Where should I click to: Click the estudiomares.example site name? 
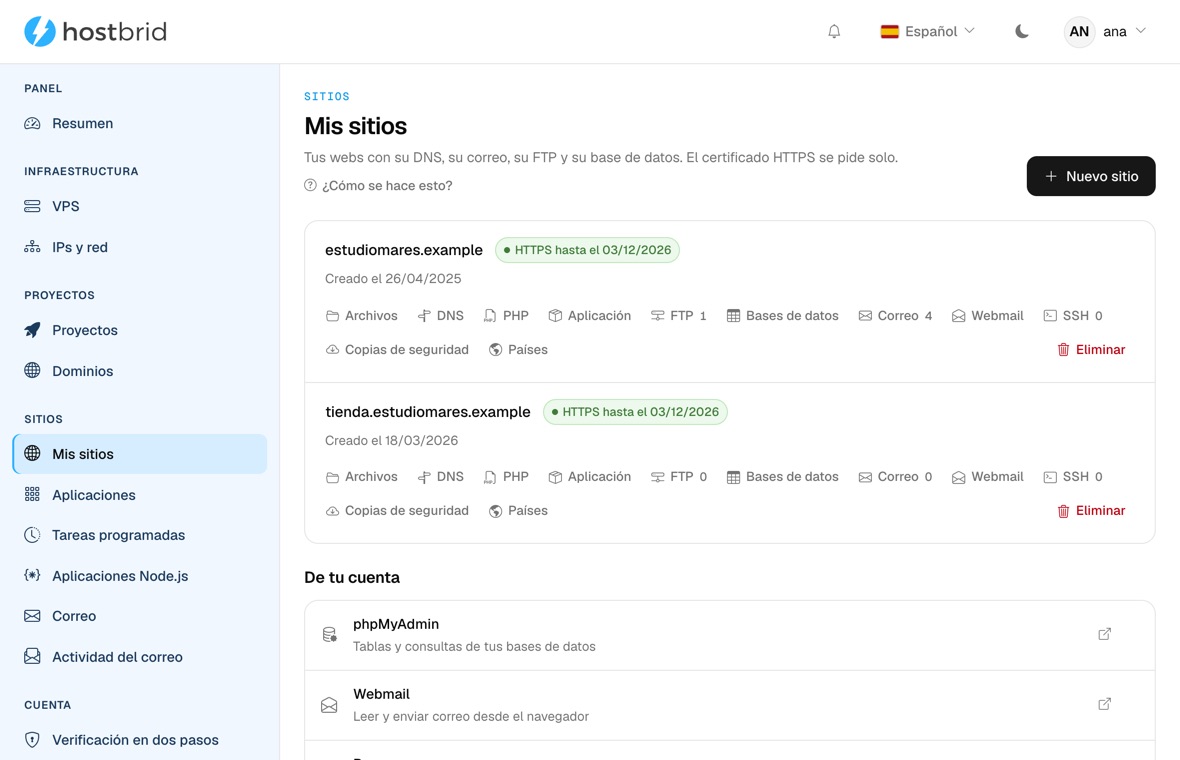coord(403,250)
